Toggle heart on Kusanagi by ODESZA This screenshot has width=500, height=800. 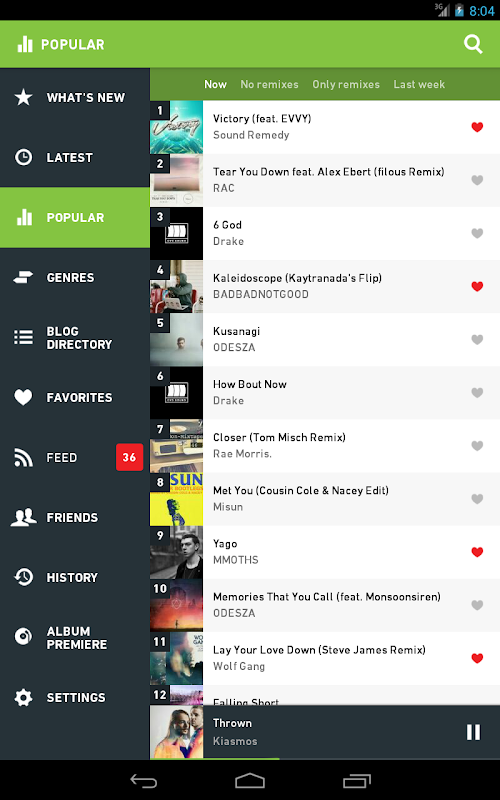click(x=477, y=339)
